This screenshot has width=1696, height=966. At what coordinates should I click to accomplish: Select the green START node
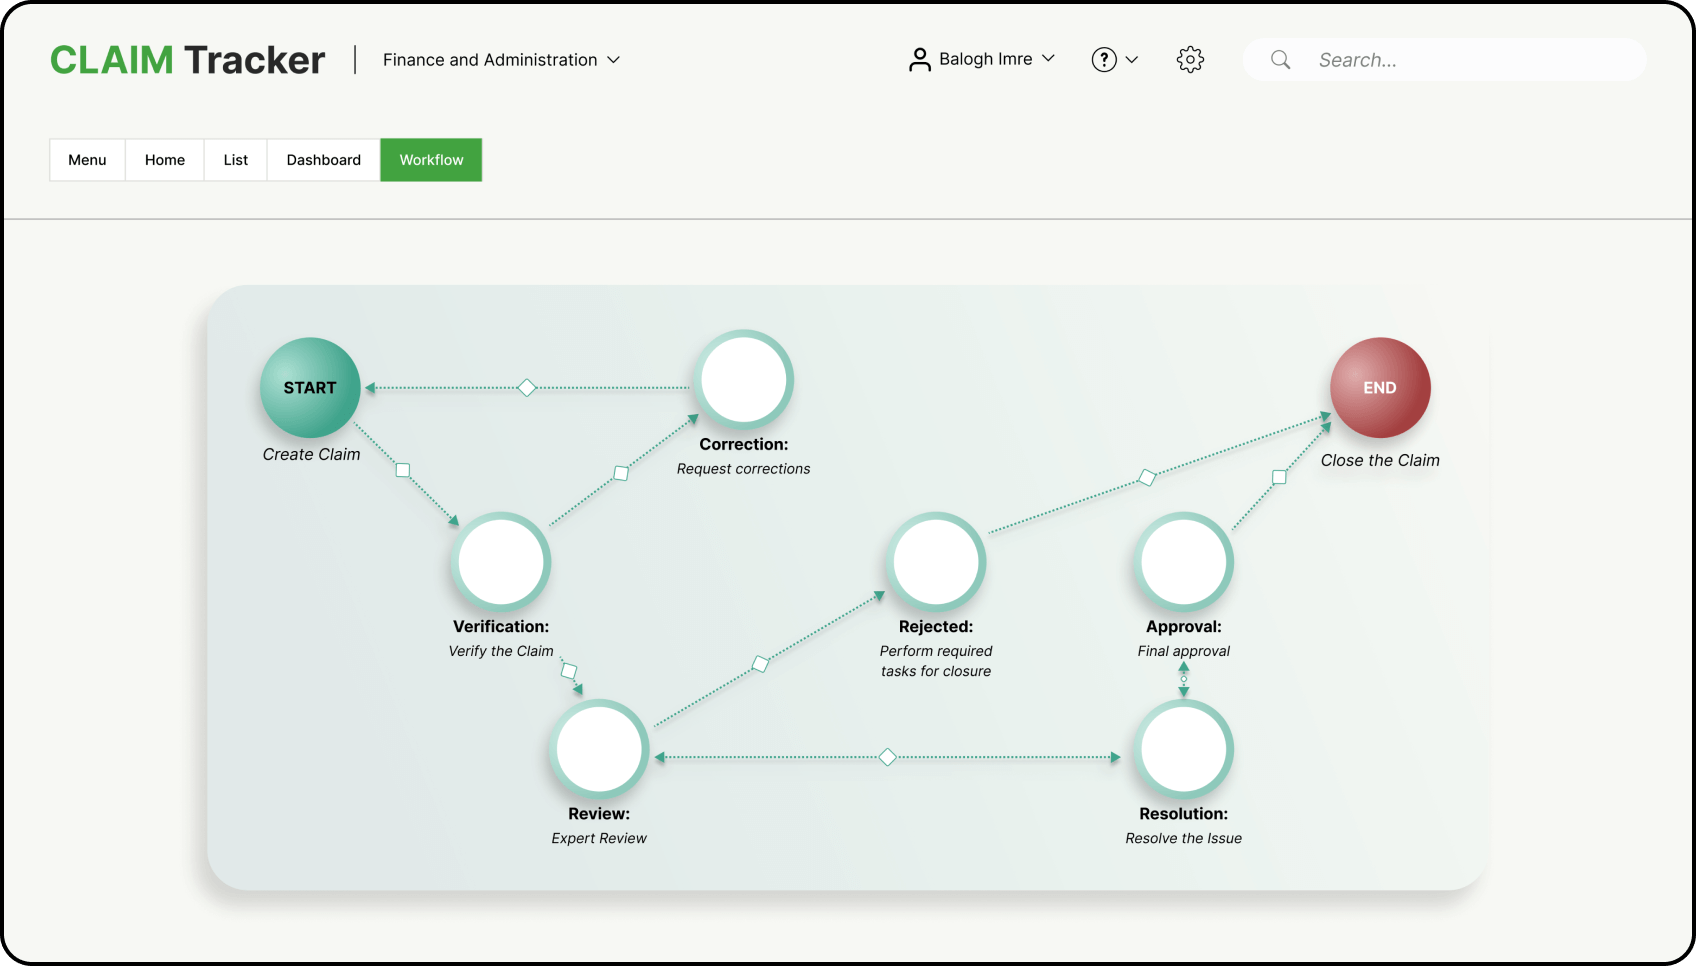point(310,388)
